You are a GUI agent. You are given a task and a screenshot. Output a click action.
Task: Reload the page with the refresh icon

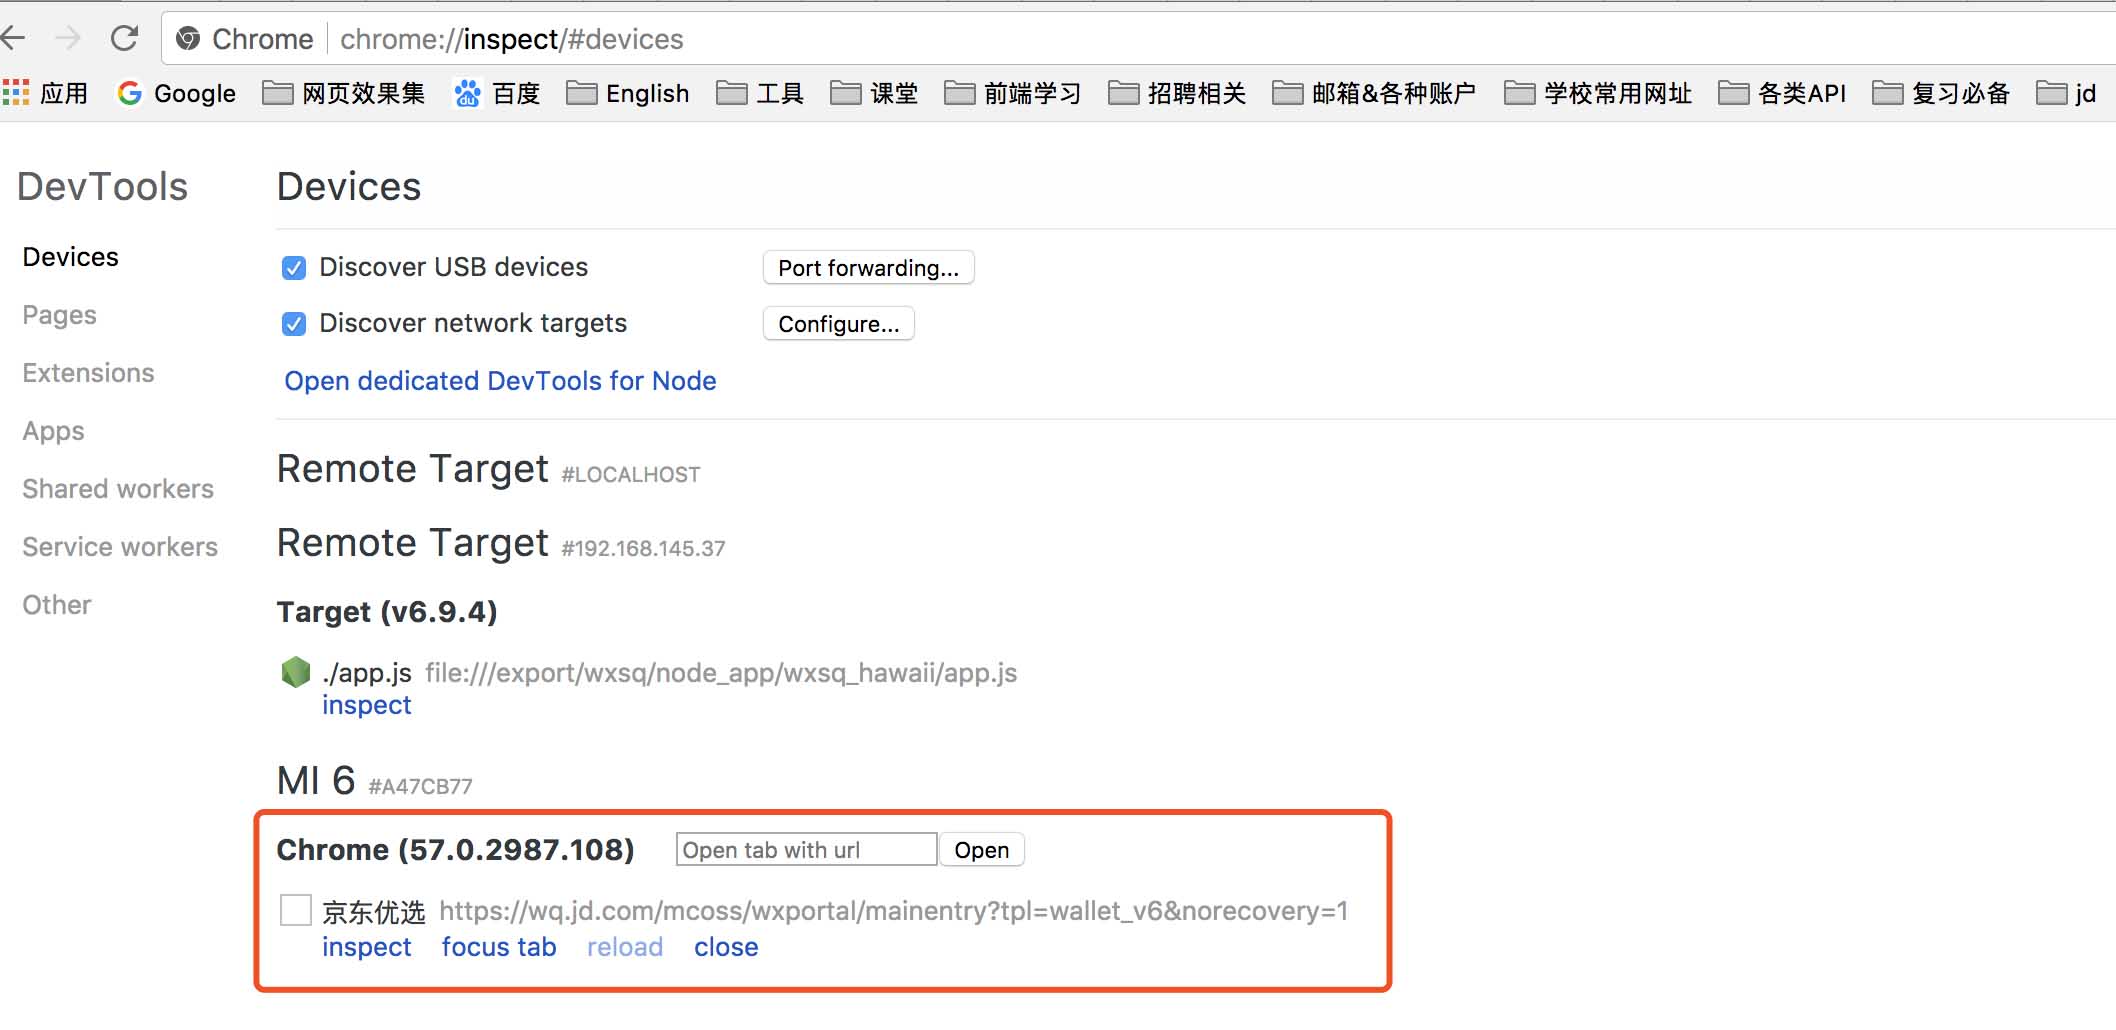click(124, 39)
